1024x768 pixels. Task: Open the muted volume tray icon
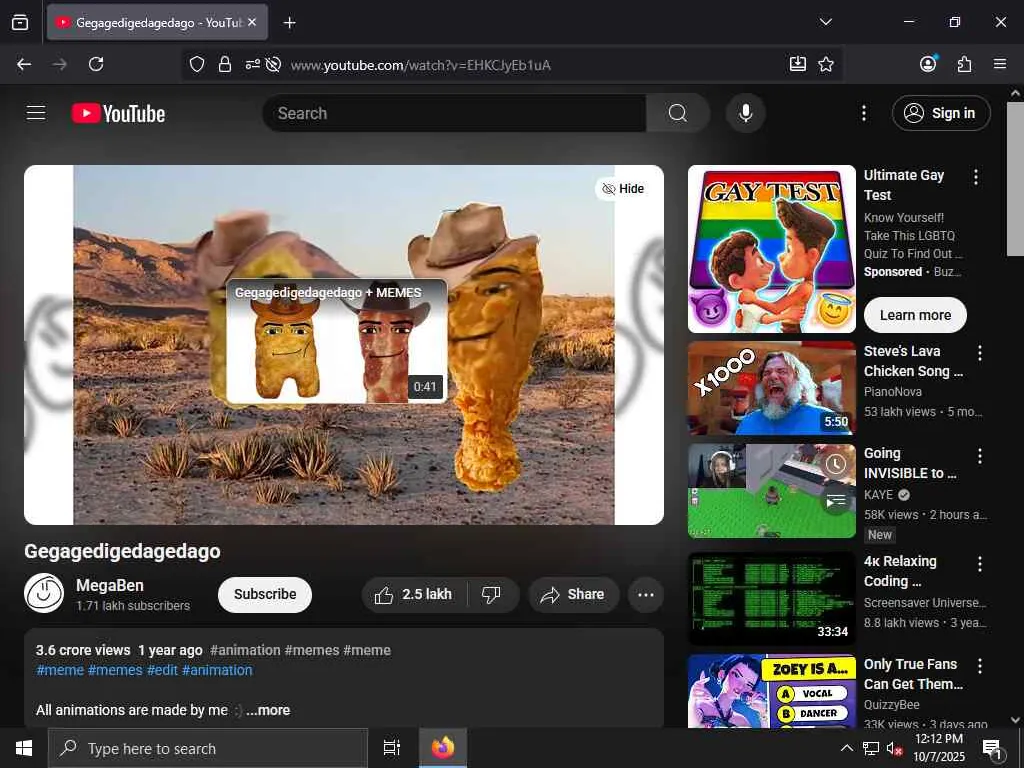[894, 748]
